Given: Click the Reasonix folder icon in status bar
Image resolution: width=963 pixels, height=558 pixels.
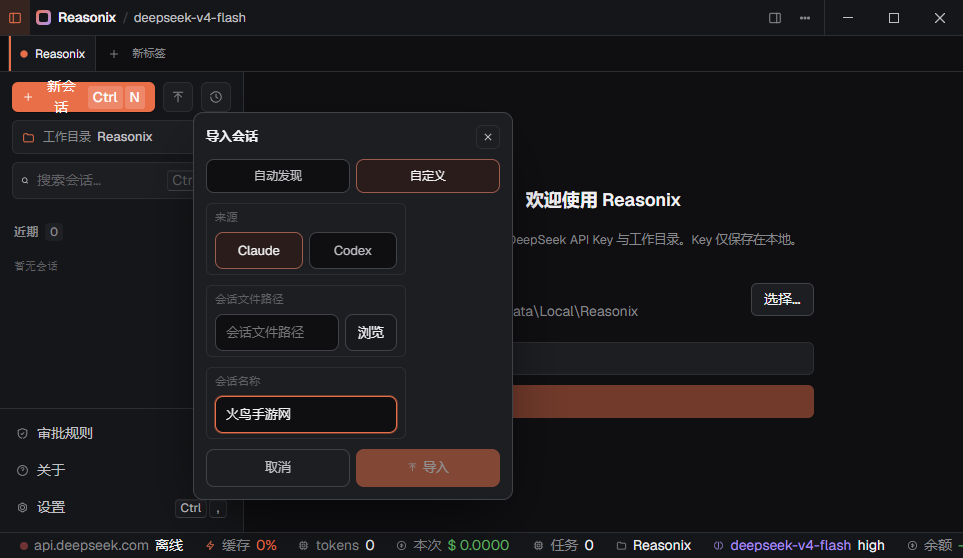Looking at the screenshot, I should coord(622,545).
